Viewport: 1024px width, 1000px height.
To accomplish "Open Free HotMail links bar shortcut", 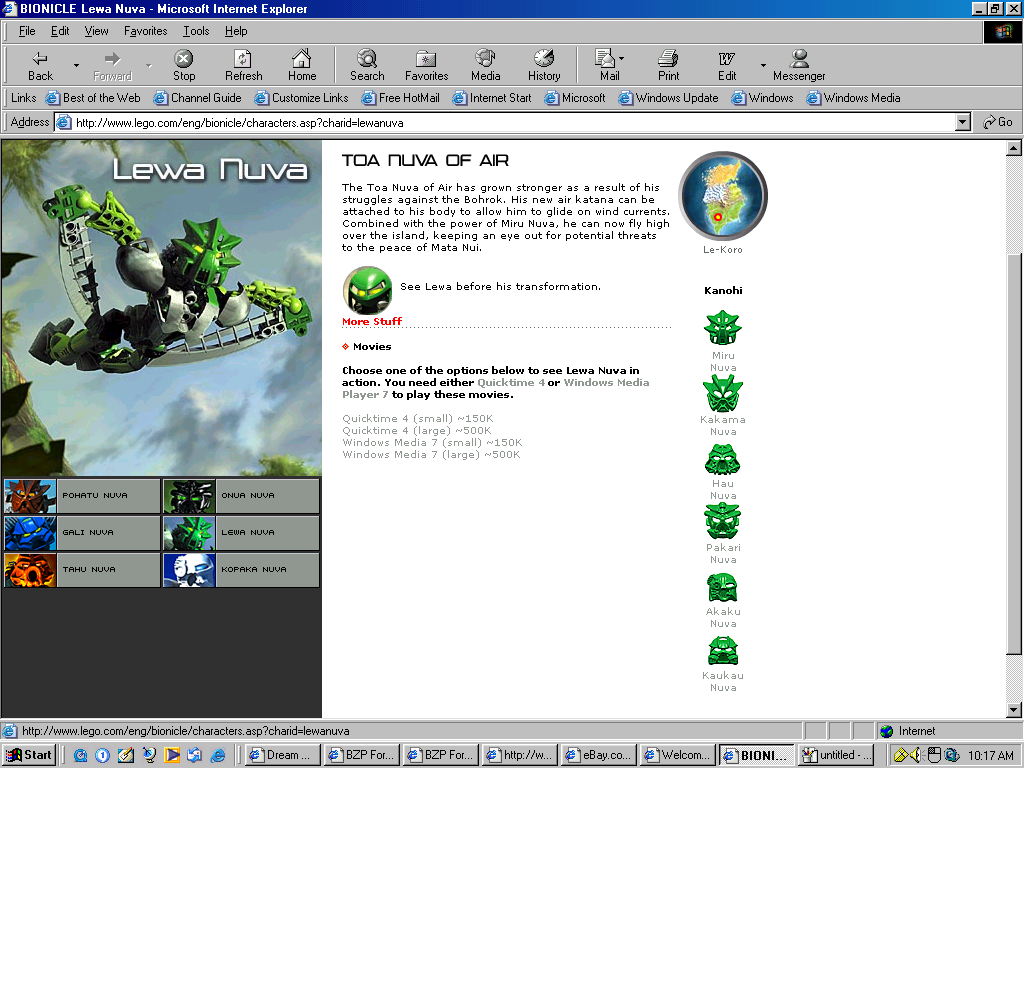I will click(401, 98).
